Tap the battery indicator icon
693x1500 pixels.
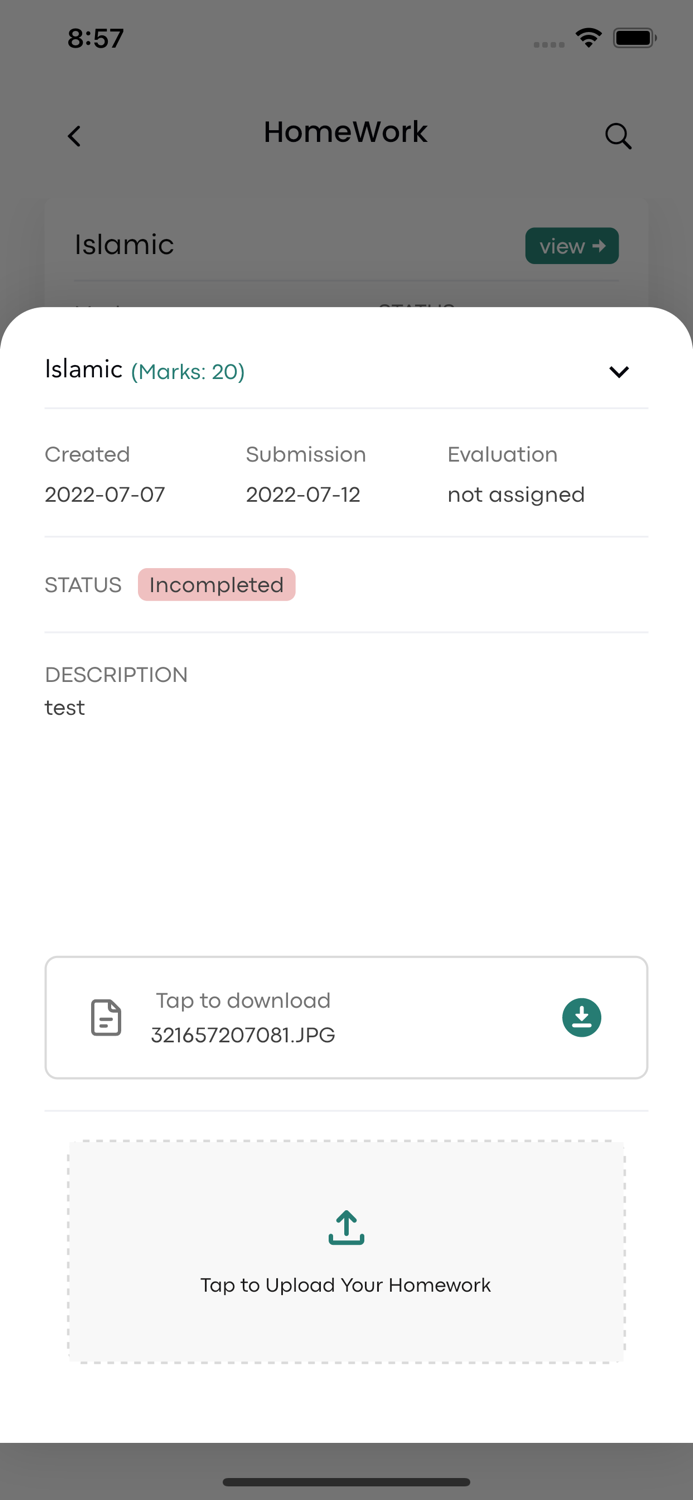coord(635,39)
